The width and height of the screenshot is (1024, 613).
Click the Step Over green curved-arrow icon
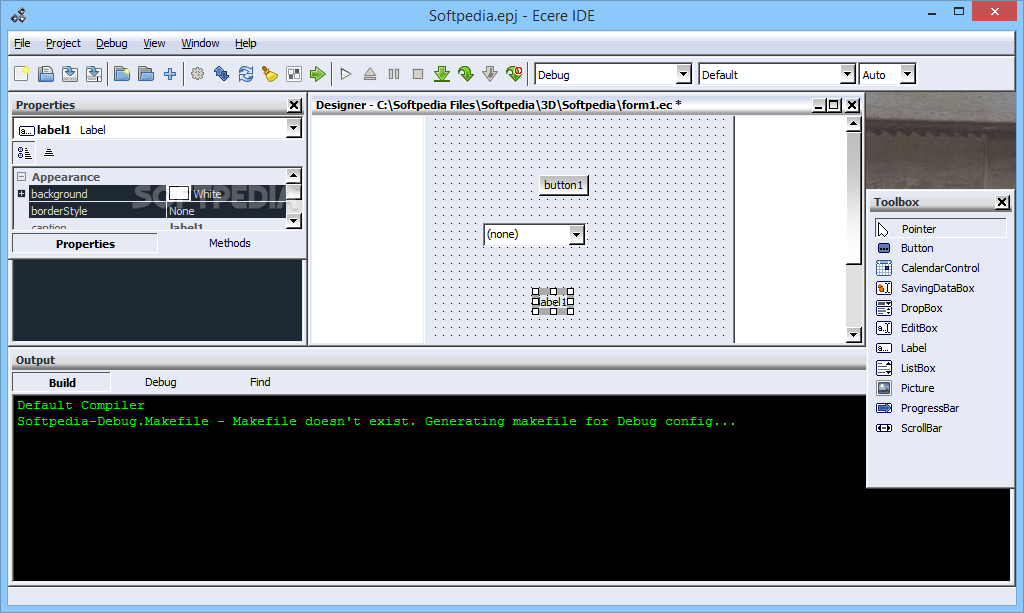(466, 74)
